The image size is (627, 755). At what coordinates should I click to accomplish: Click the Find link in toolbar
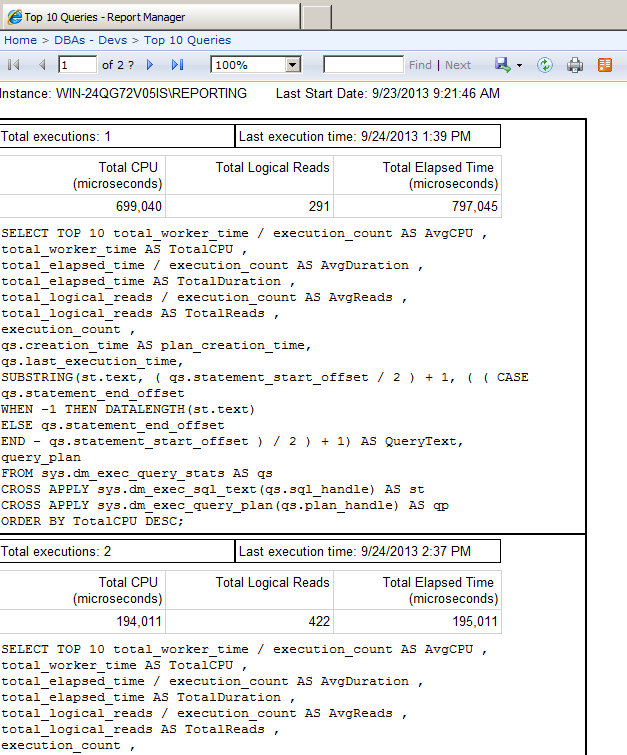(x=420, y=65)
